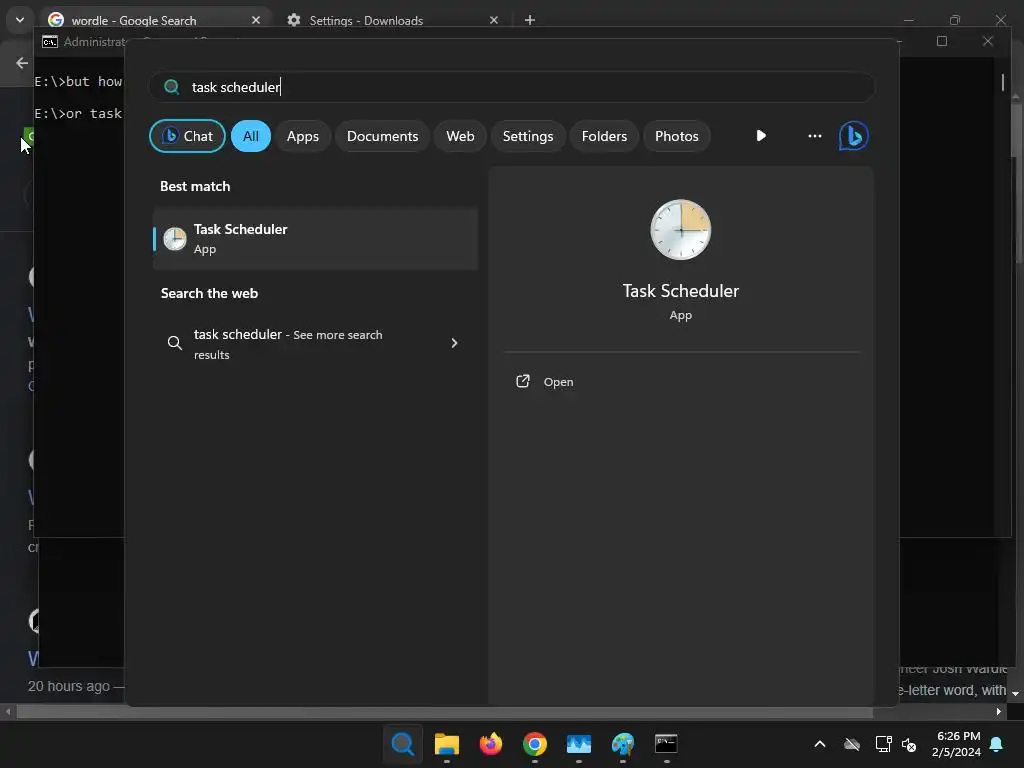Viewport: 1024px width, 768px height.
Task: Open Chrome from taskbar
Action: click(x=535, y=744)
